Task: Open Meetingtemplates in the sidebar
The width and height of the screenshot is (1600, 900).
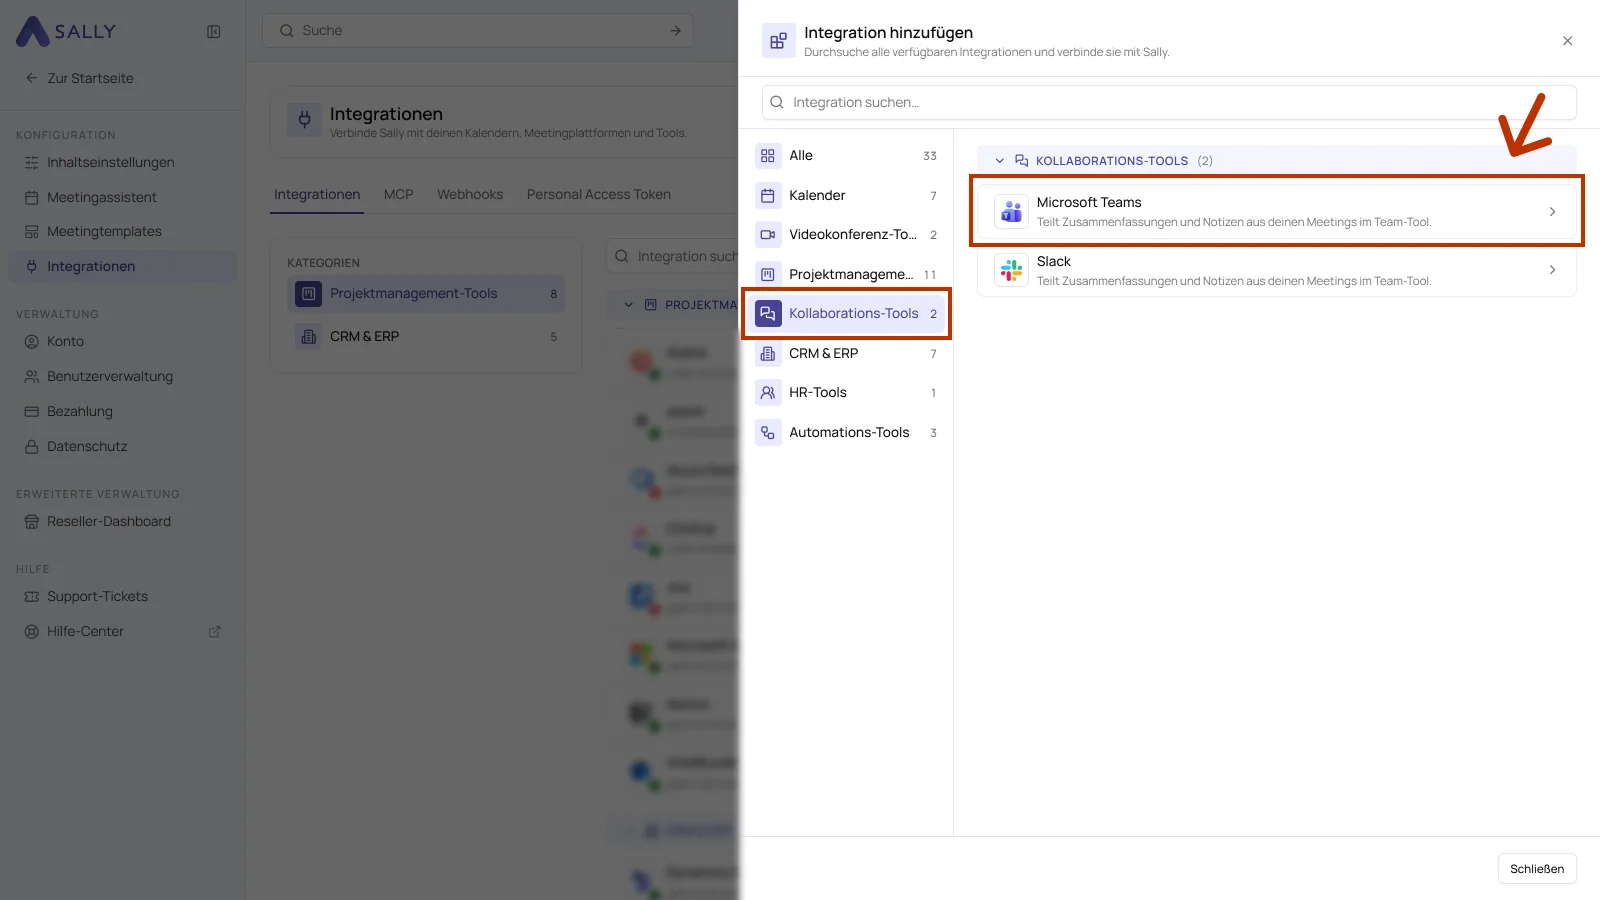Action: pos(104,232)
